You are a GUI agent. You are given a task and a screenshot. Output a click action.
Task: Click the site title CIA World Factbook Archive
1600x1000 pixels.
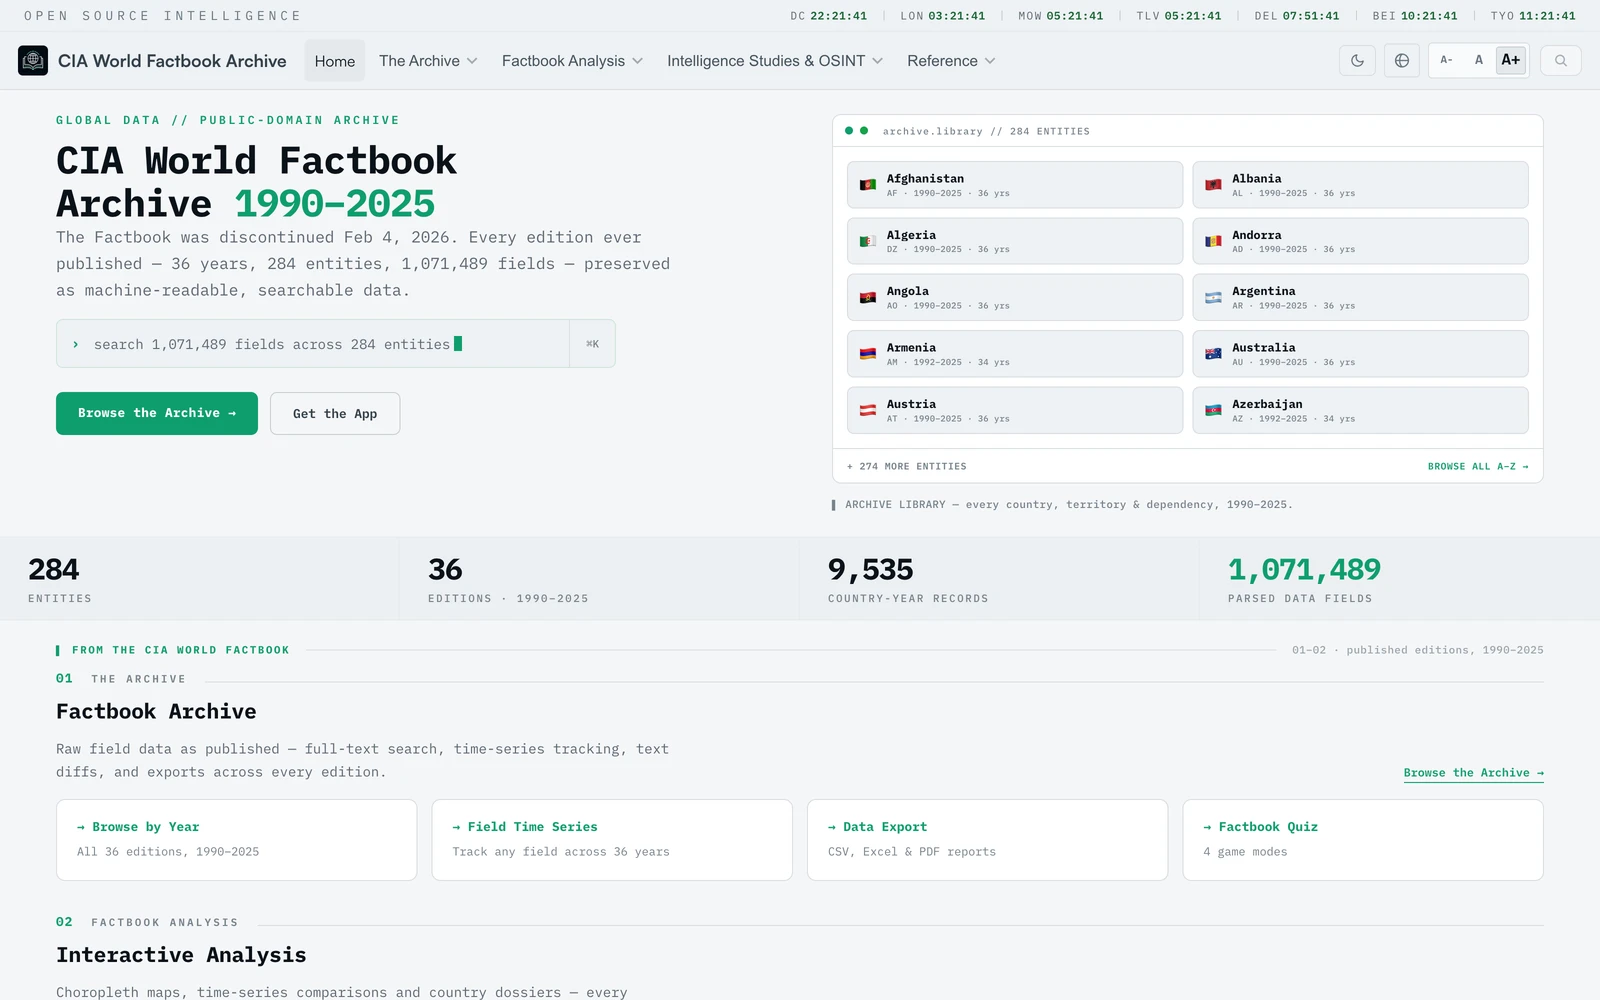coord(172,61)
